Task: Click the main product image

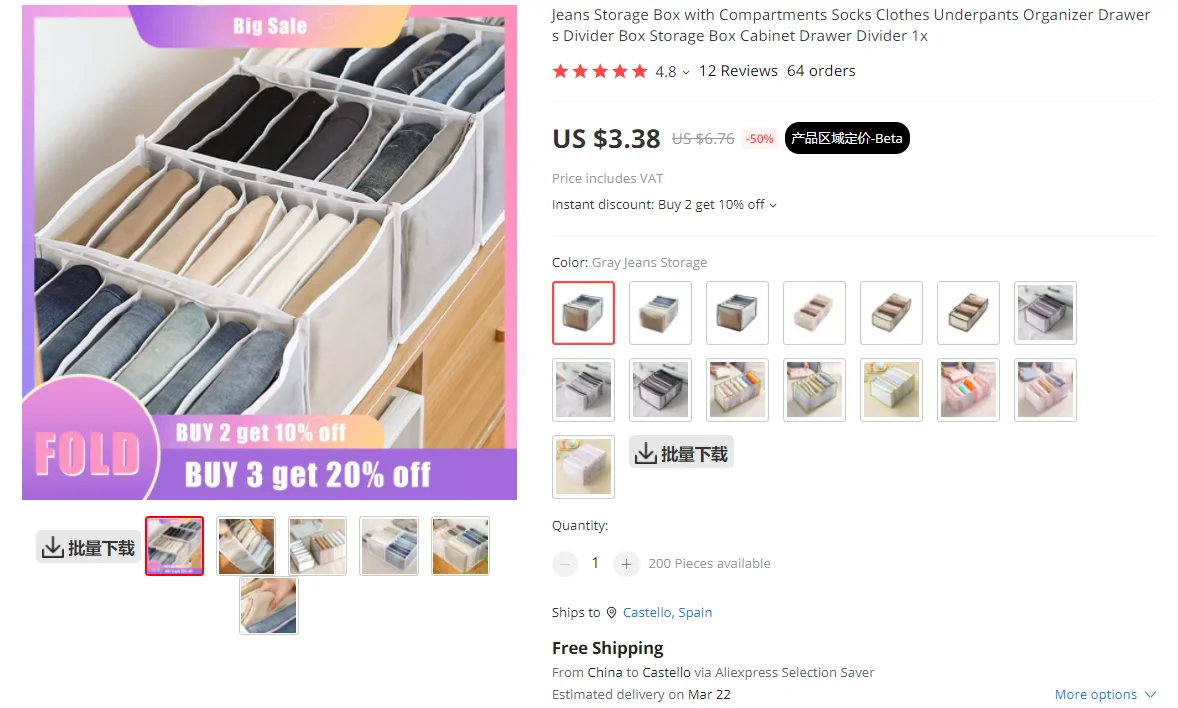Action: click(x=270, y=253)
